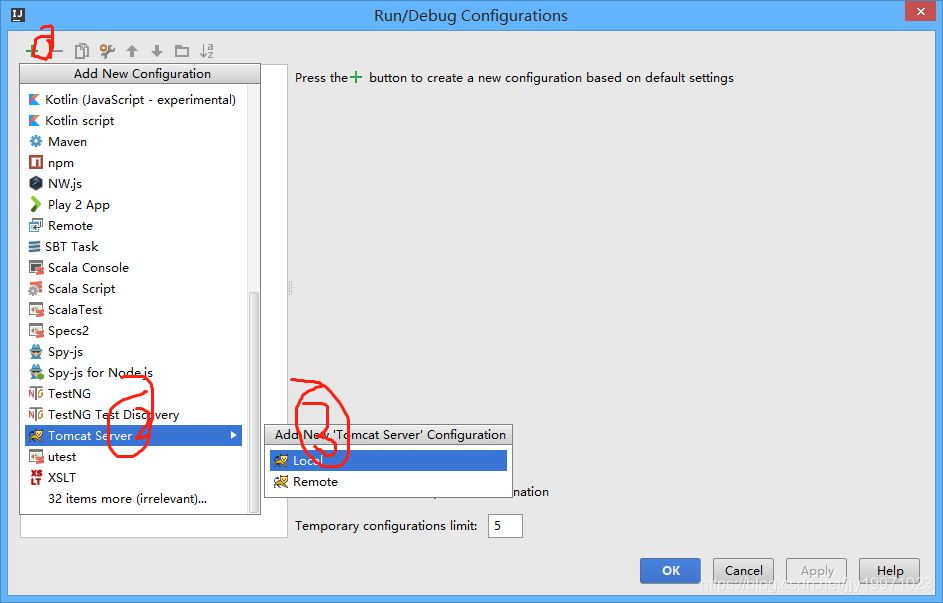943x603 pixels.
Task: Sort configurations alphabetically icon
Action: click(207, 51)
